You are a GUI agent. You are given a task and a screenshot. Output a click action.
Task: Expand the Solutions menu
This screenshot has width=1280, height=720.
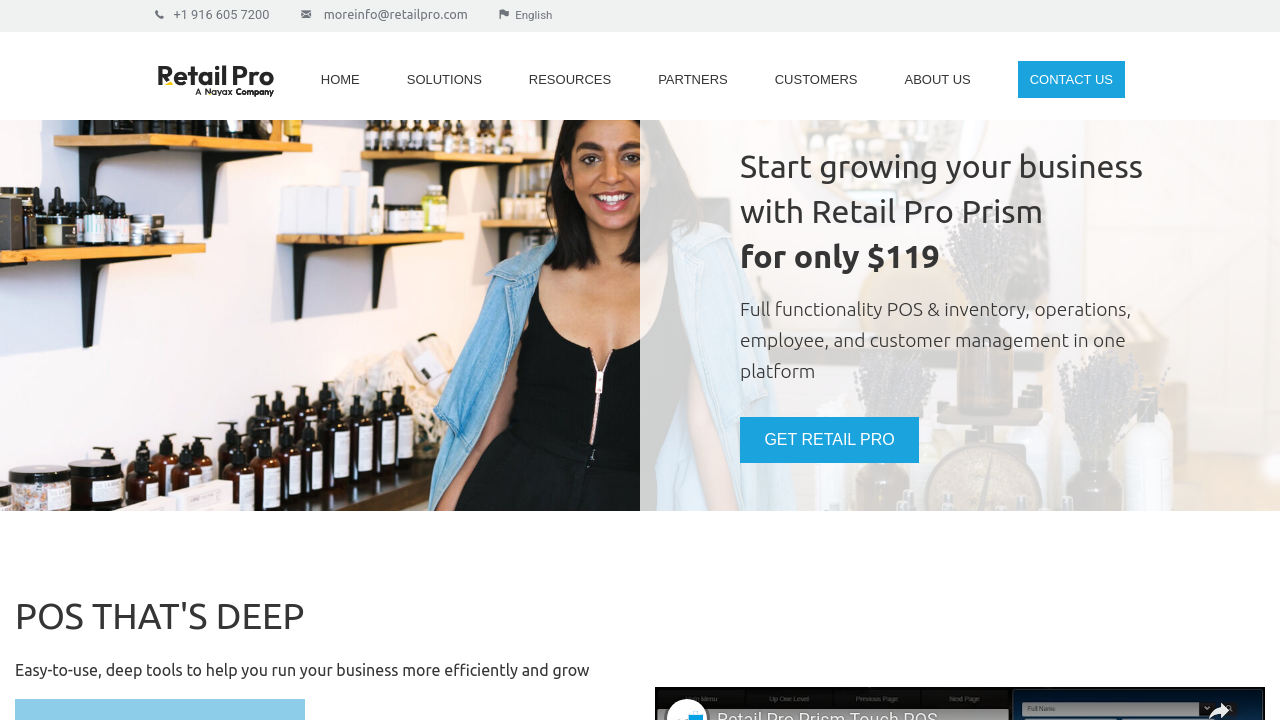(444, 80)
